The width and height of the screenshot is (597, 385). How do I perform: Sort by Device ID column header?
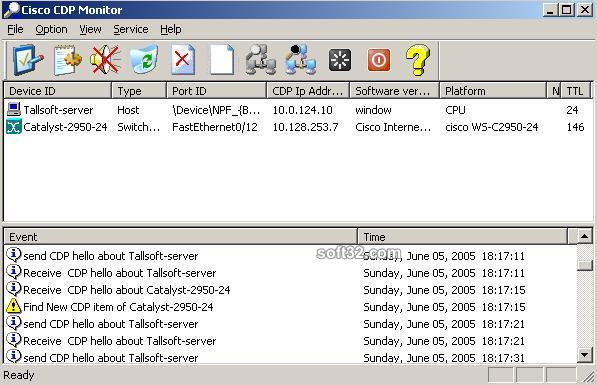point(57,91)
